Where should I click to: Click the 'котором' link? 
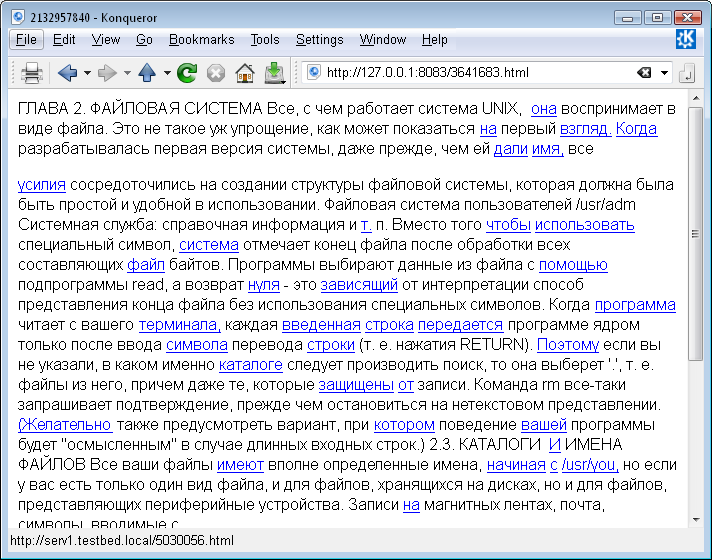[x=404, y=425]
